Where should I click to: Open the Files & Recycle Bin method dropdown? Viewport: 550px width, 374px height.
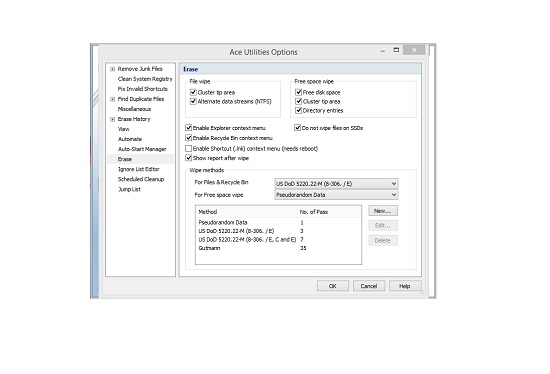336,183
